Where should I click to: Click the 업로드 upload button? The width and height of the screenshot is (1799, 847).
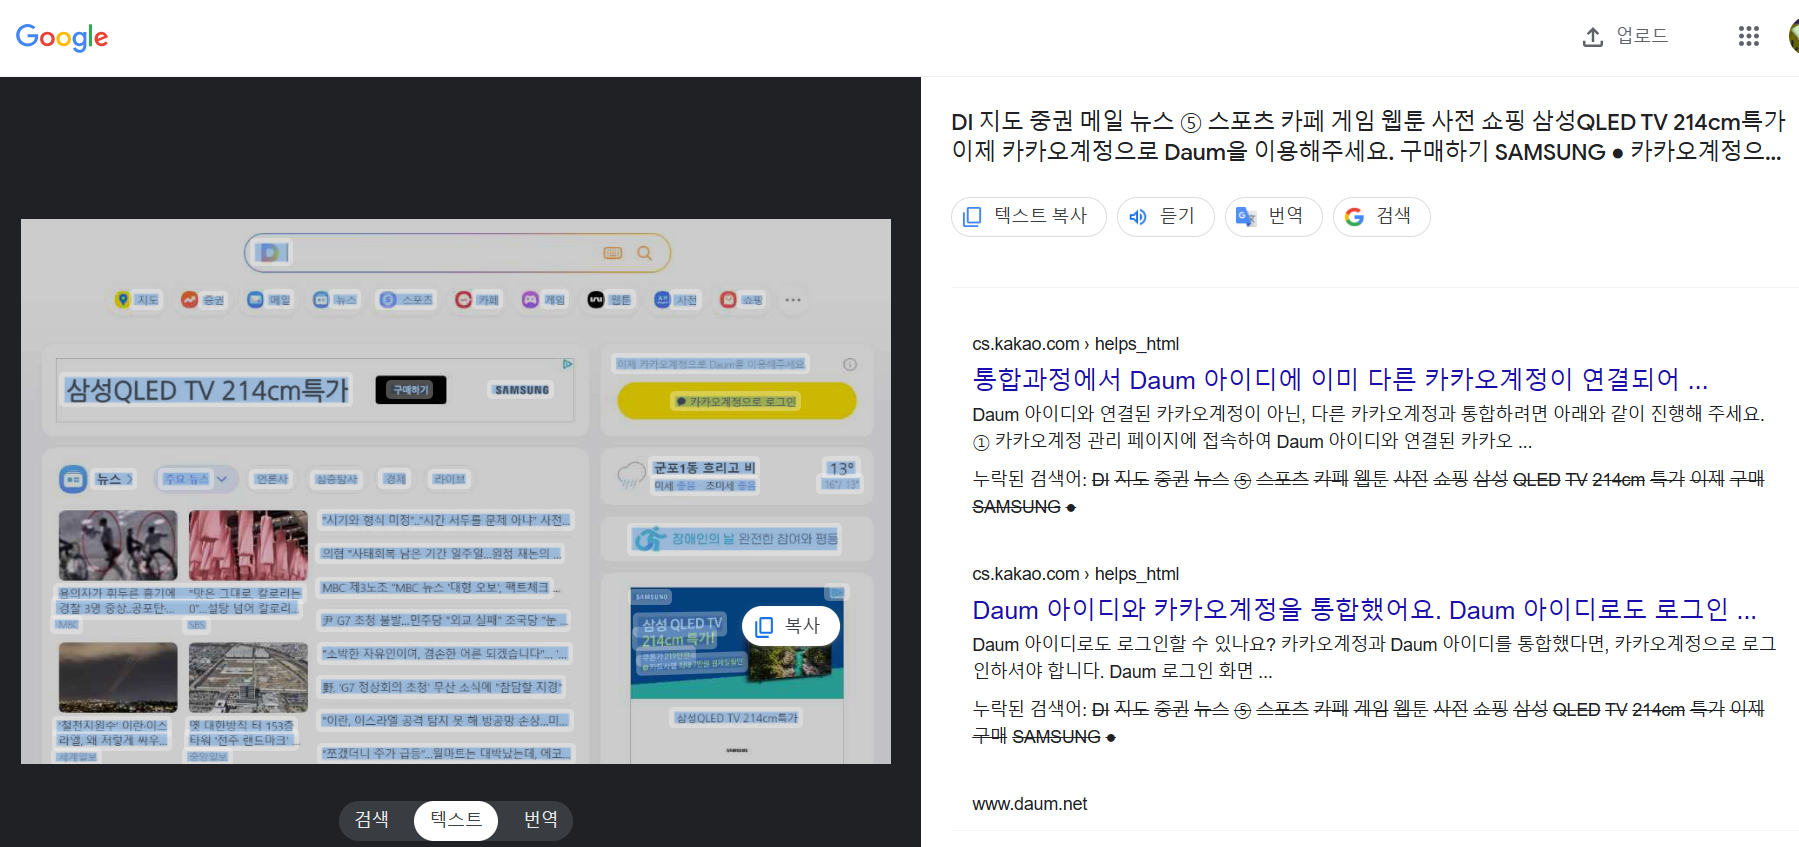1625,36
